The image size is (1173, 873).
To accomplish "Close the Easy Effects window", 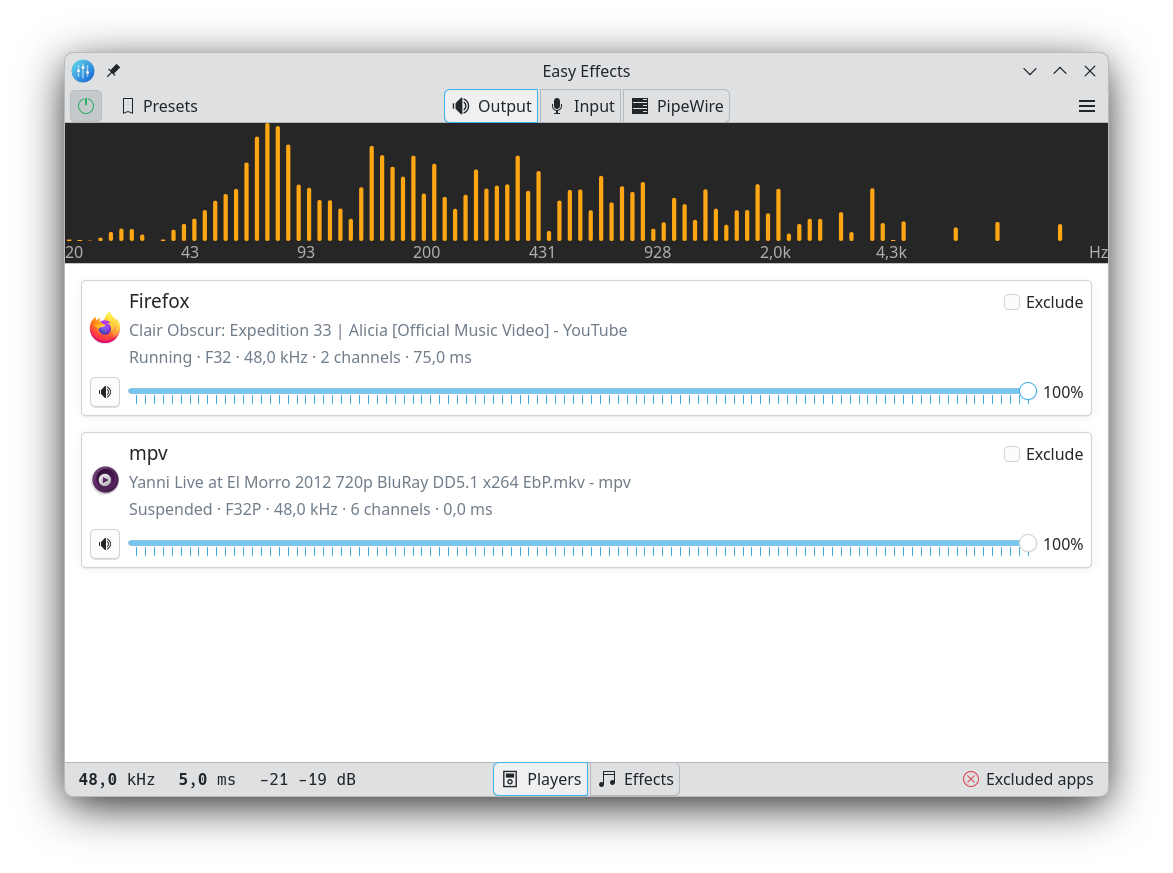I will point(1090,71).
